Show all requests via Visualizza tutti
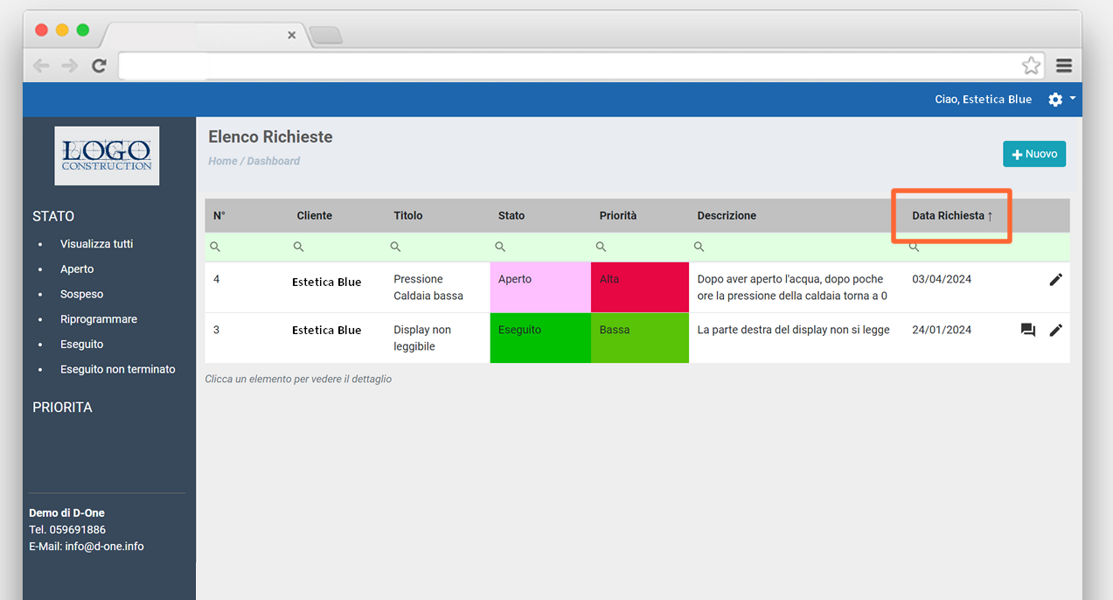Viewport: 1113px width, 600px height. coord(96,244)
